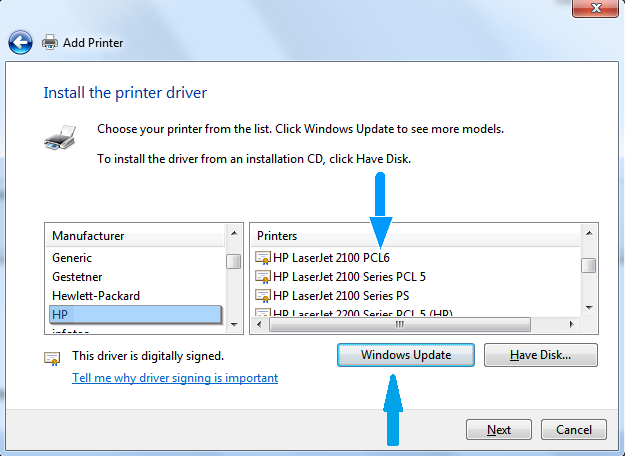Open Tell me why driver signing is important

175,378
